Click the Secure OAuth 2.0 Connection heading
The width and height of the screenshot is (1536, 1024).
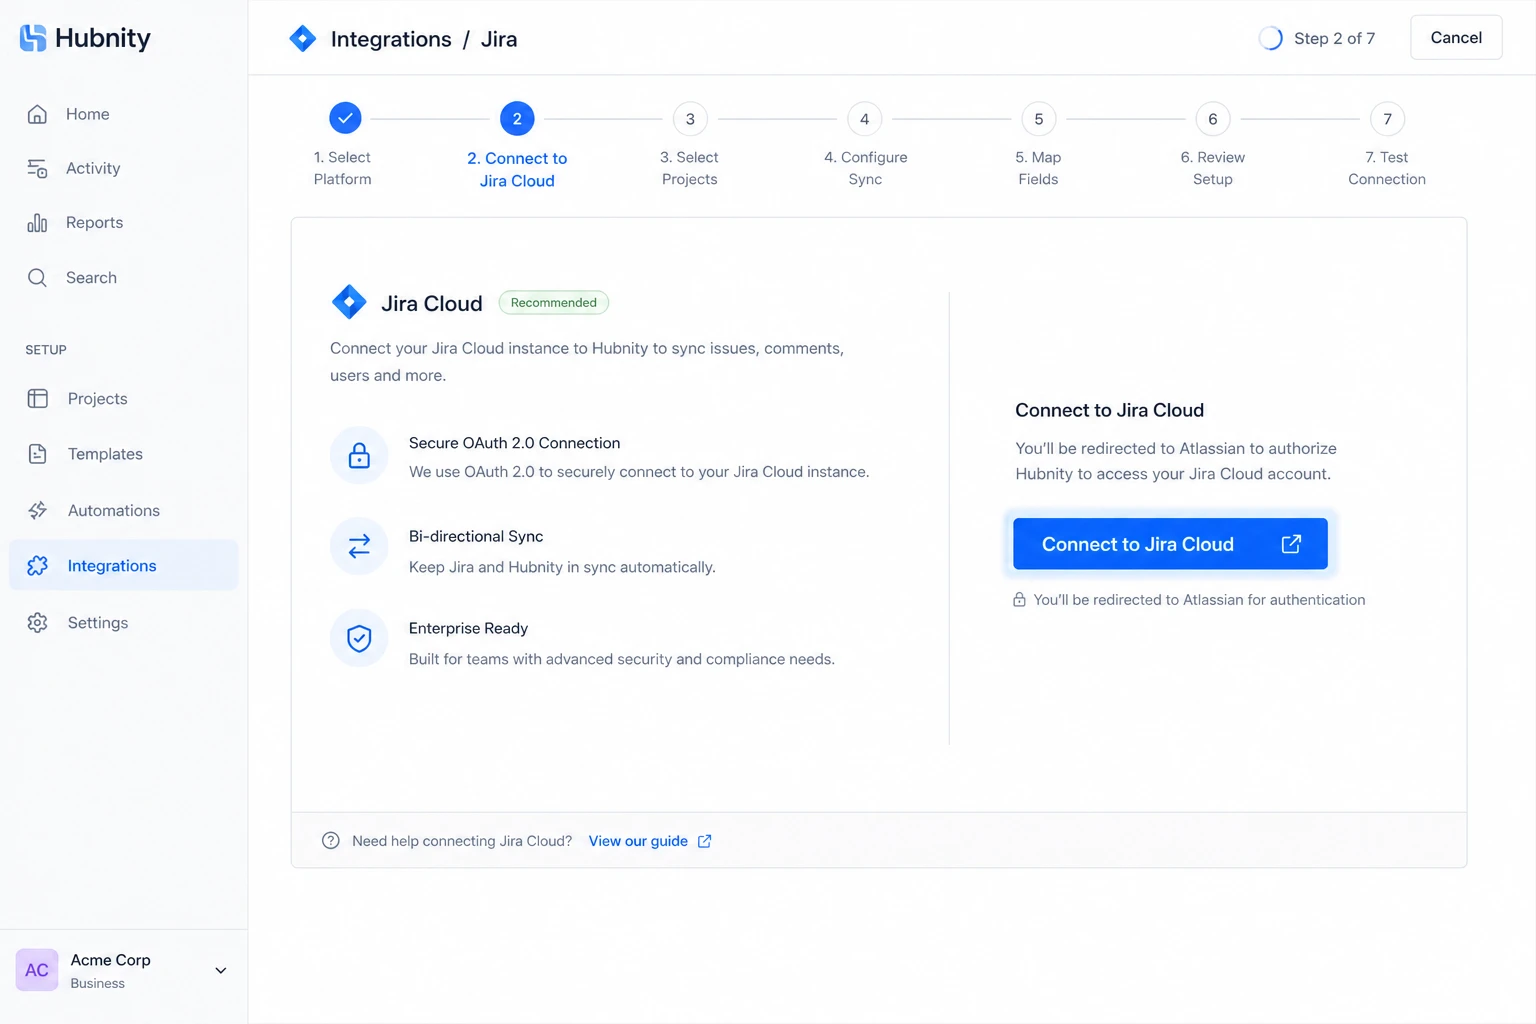pyautogui.click(x=514, y=443)
